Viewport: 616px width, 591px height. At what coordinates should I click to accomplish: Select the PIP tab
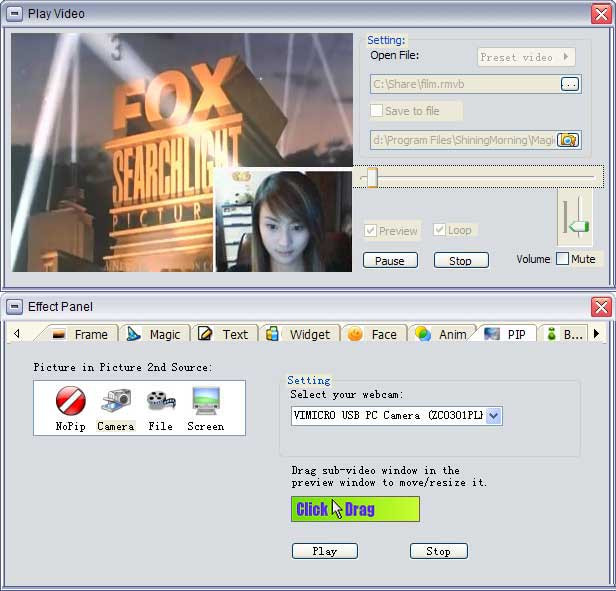tap(505, 334)
